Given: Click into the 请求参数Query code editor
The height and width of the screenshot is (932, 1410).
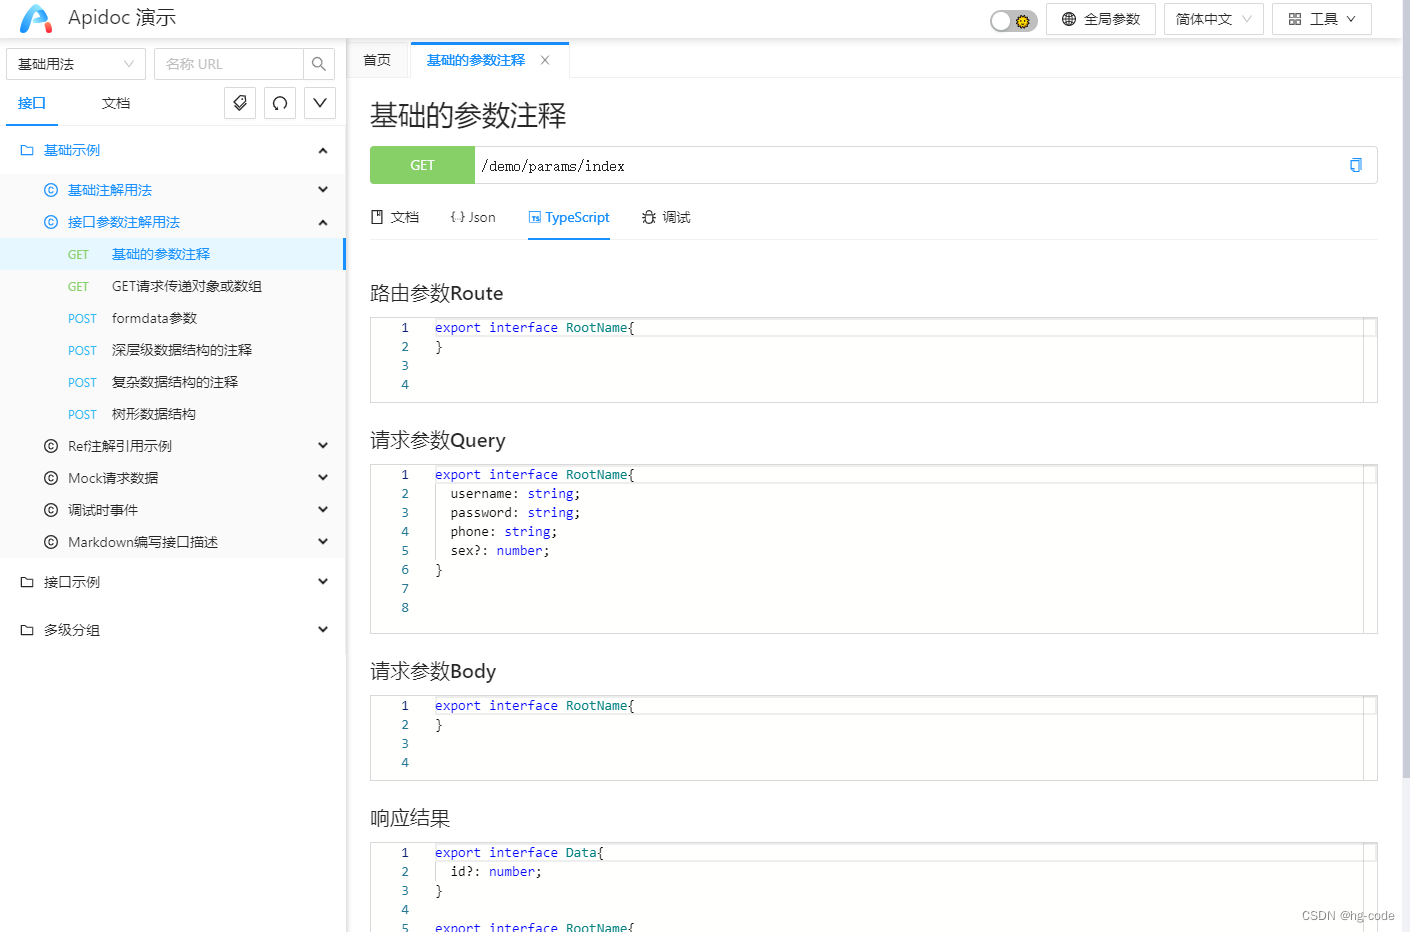Looking at the screenshot, I should tap(873, 549).
